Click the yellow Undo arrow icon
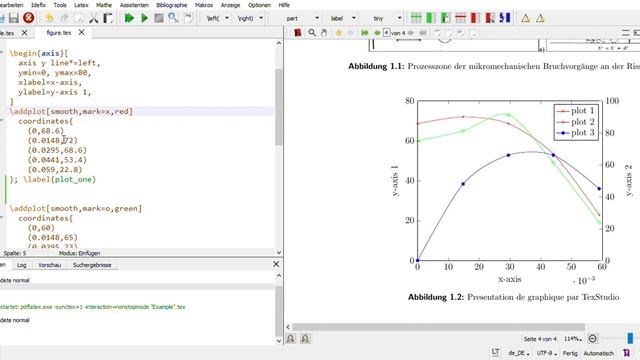The height and width of the screenshot is (360, 640). coord(49,18)
